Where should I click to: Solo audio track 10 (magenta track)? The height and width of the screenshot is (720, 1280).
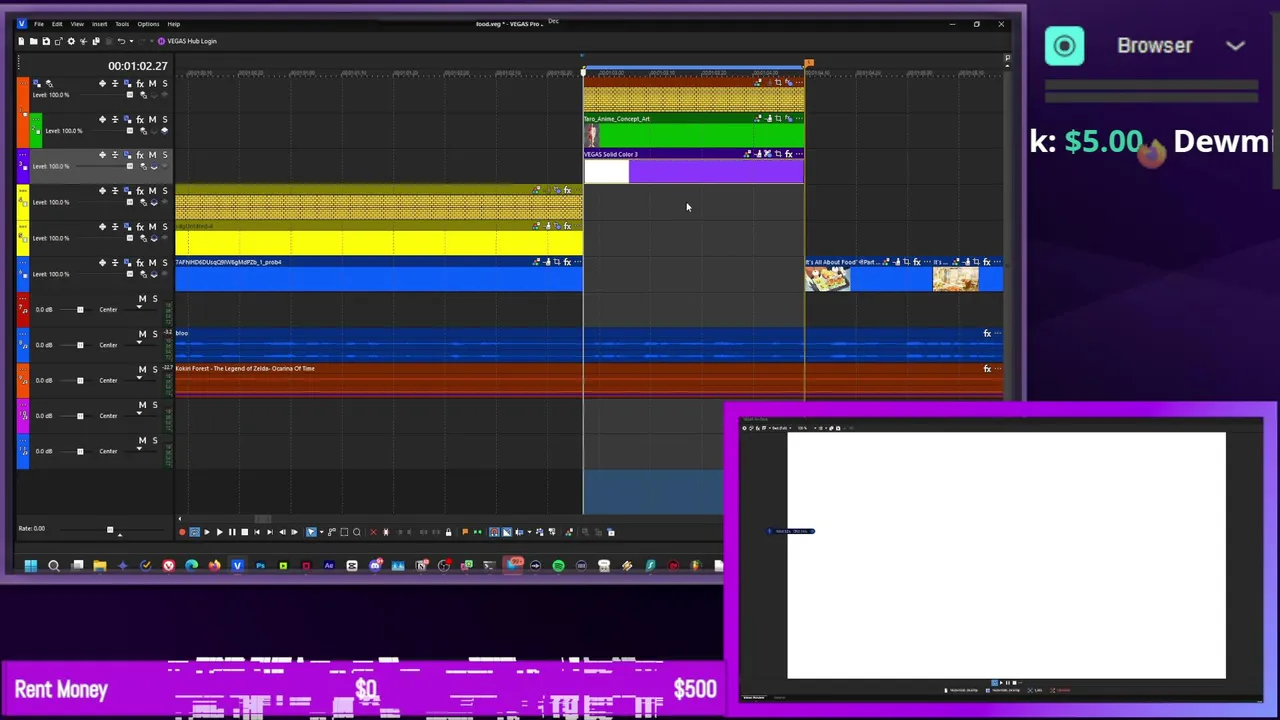click(x=154, y=405)
